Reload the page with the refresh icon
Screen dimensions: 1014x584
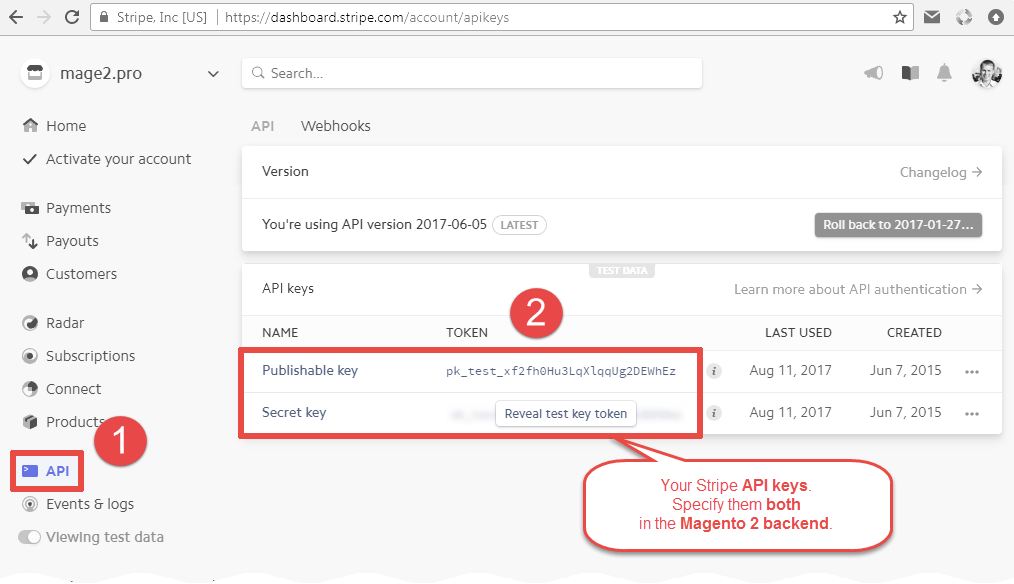click(x=72, y=17)
